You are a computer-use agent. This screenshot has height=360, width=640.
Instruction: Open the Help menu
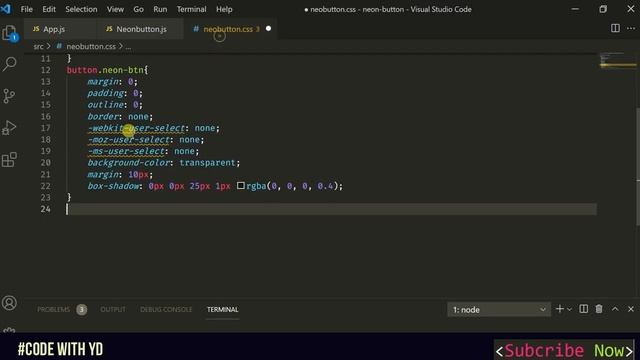tap(224, 9)
